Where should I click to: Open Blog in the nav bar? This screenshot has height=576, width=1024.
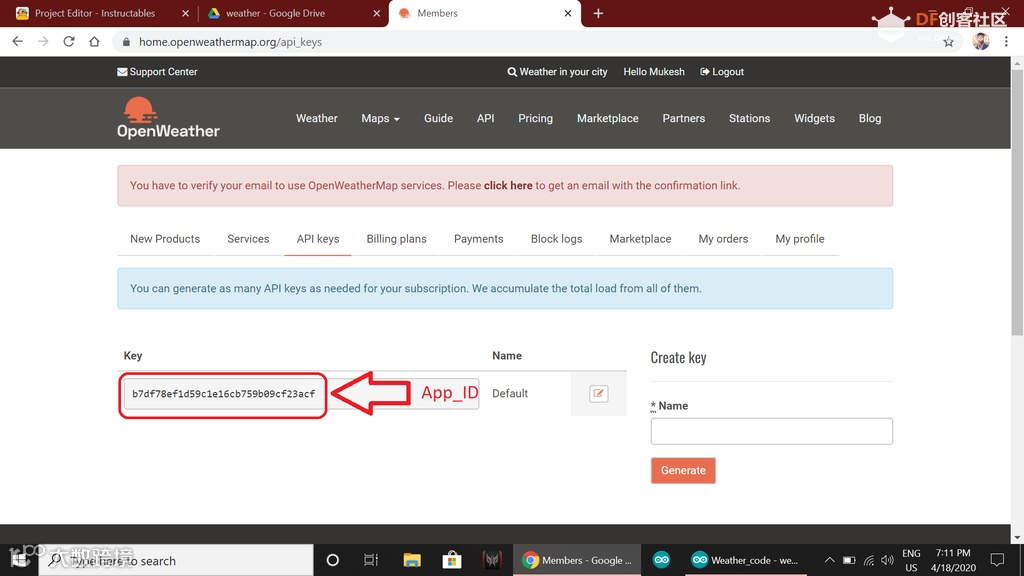click(x=870, y=118)
